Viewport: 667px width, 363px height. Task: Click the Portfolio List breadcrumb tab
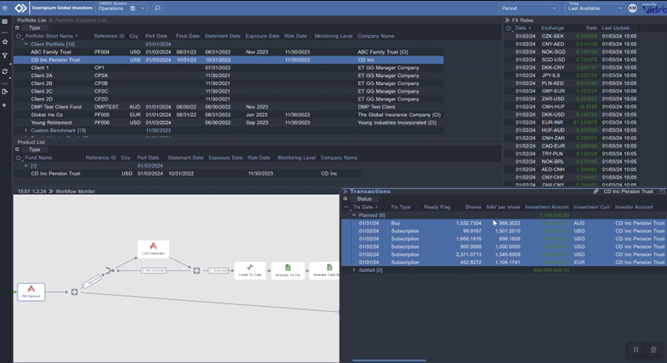click(x=31, y=20)
